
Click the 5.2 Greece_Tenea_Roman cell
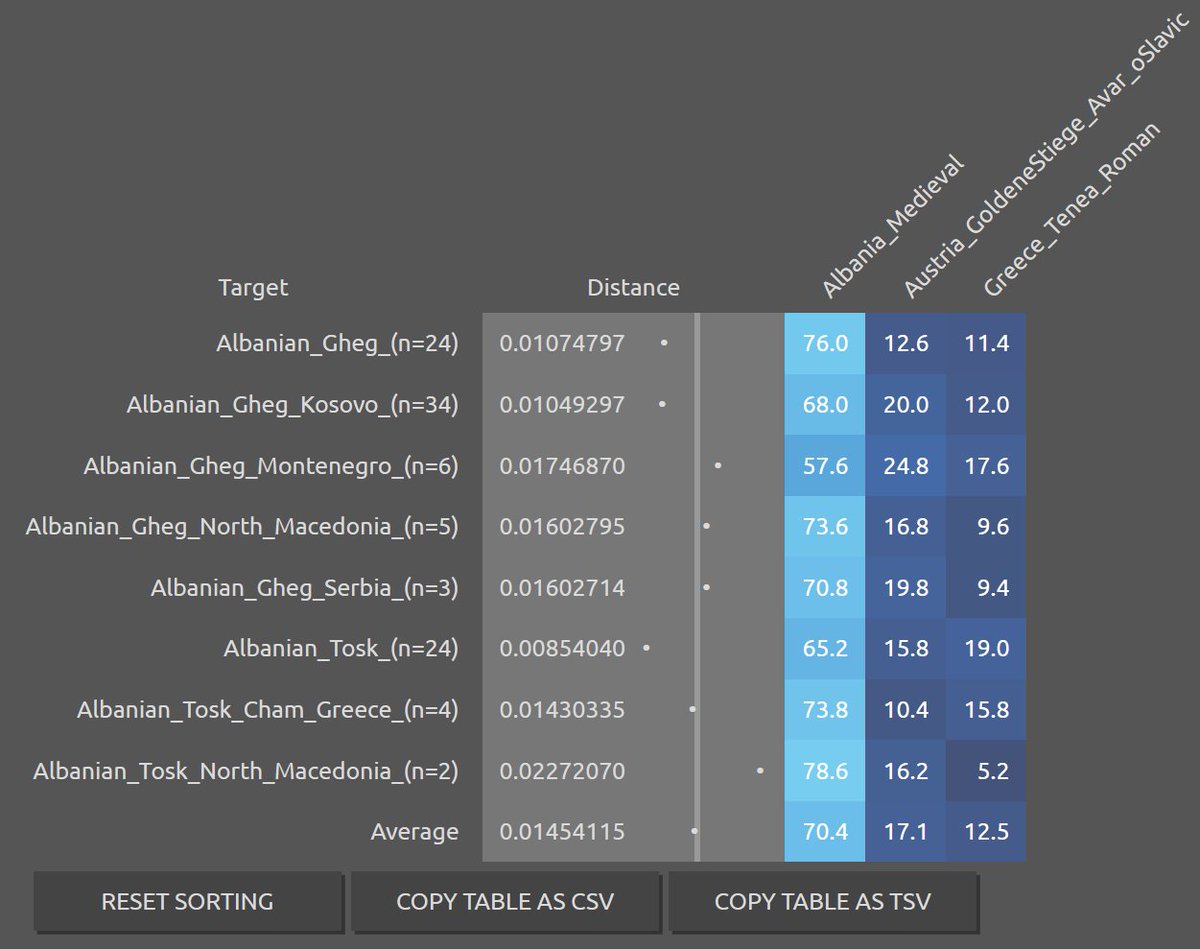click(x=986, y=771)
